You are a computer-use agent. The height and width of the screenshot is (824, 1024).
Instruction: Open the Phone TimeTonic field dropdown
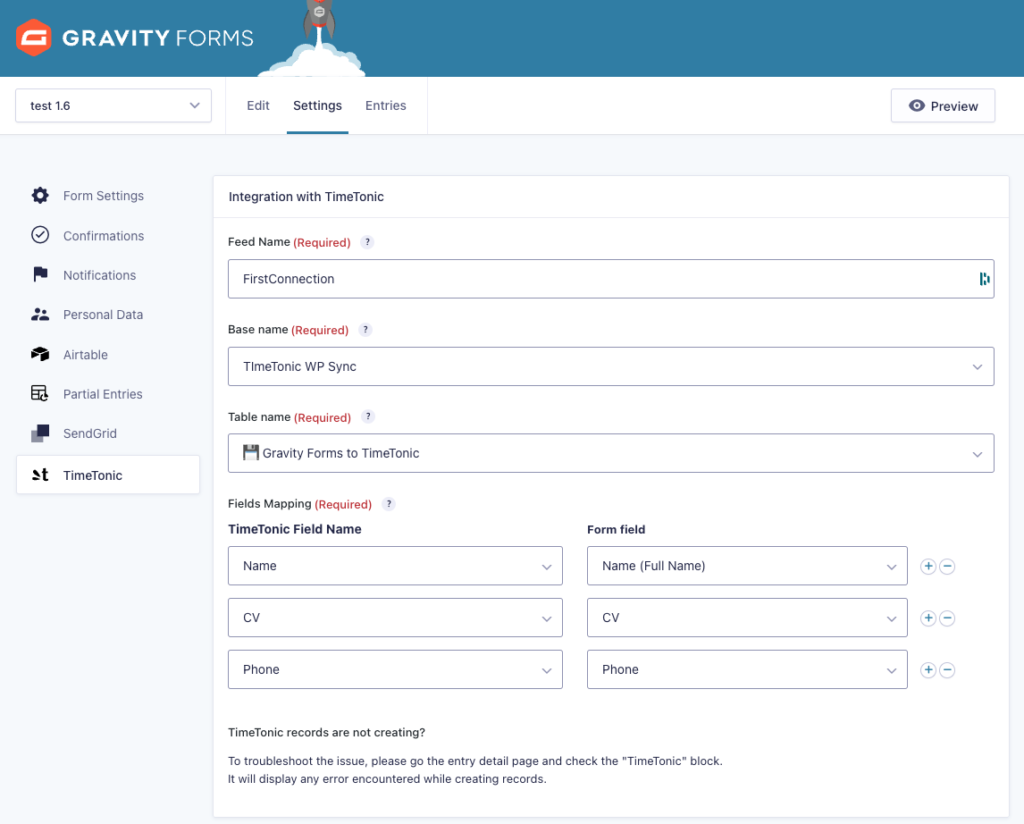(x=395, y=670)
